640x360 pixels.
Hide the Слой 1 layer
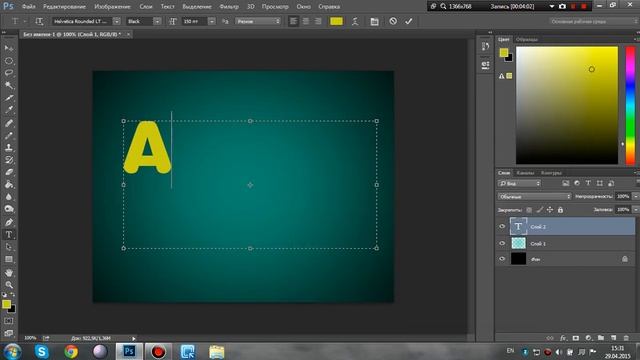[x=502, y=243]
